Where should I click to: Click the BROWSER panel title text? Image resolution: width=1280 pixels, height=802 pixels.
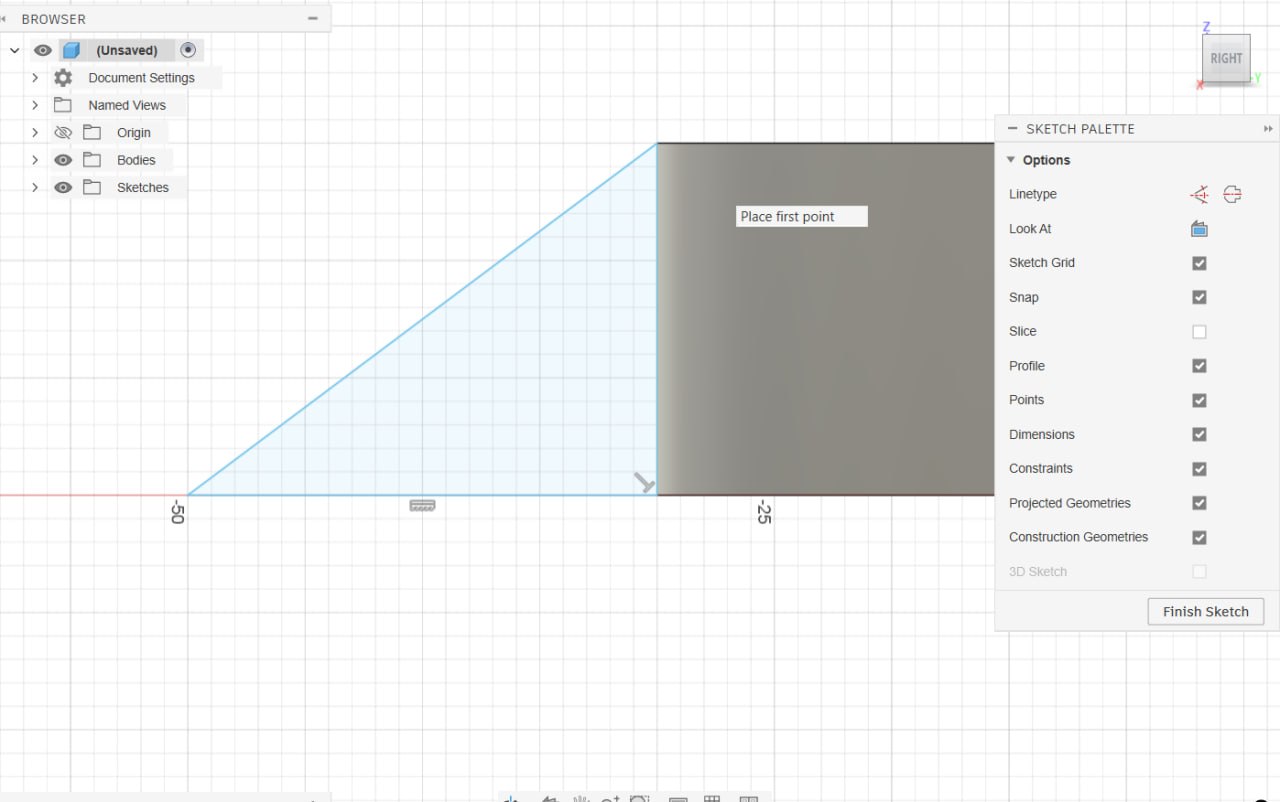click(53, 19)
